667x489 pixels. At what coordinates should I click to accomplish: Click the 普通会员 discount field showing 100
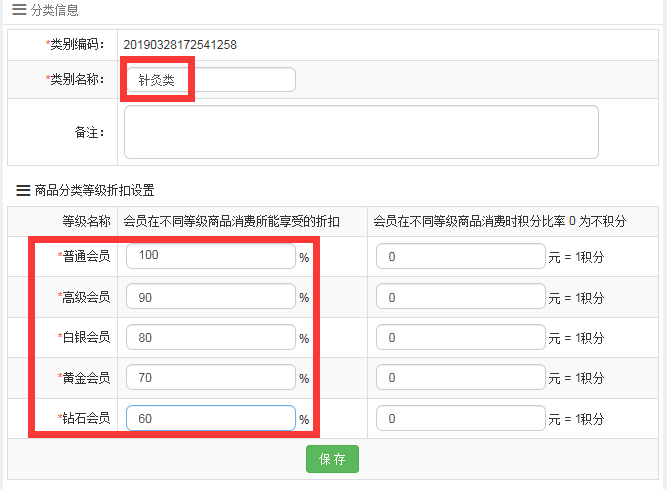(x=211, y=257)
